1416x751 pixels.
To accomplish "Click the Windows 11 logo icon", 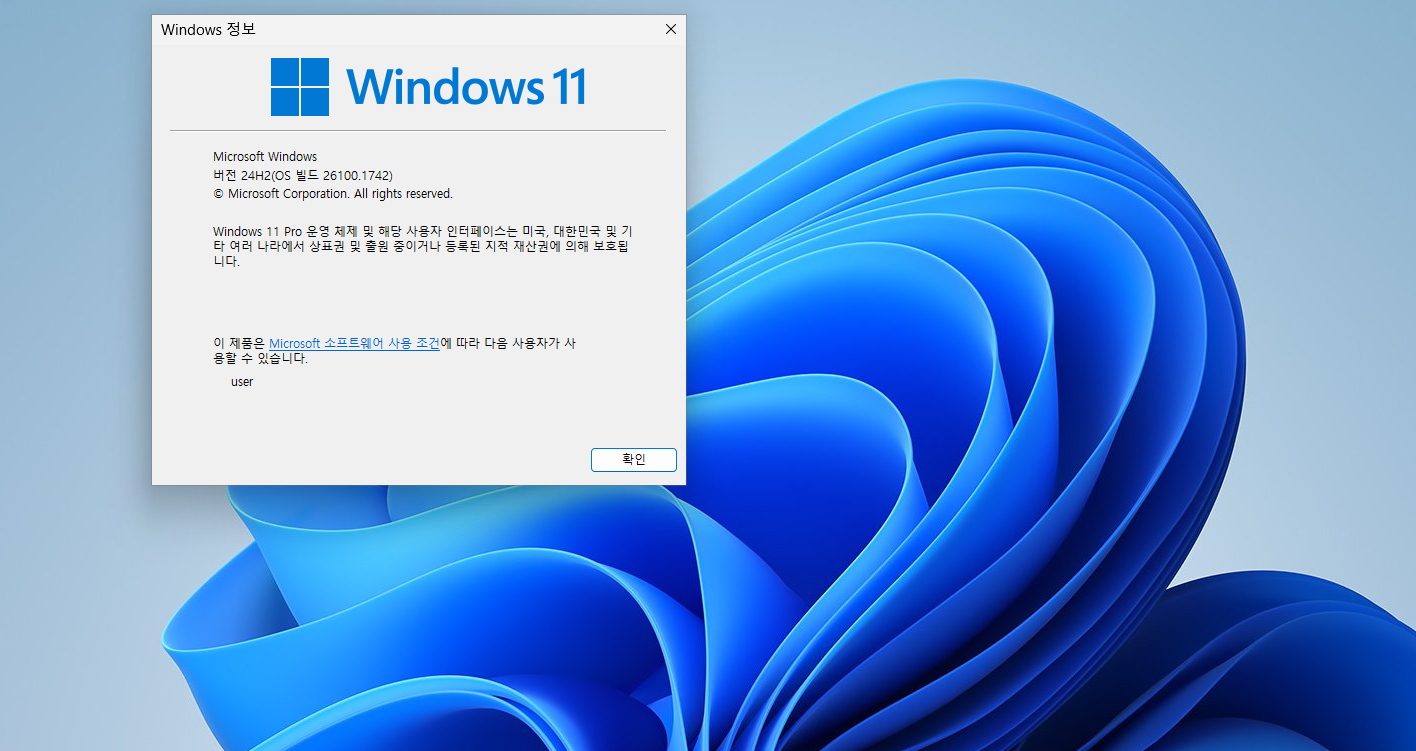I will [300, 87].
